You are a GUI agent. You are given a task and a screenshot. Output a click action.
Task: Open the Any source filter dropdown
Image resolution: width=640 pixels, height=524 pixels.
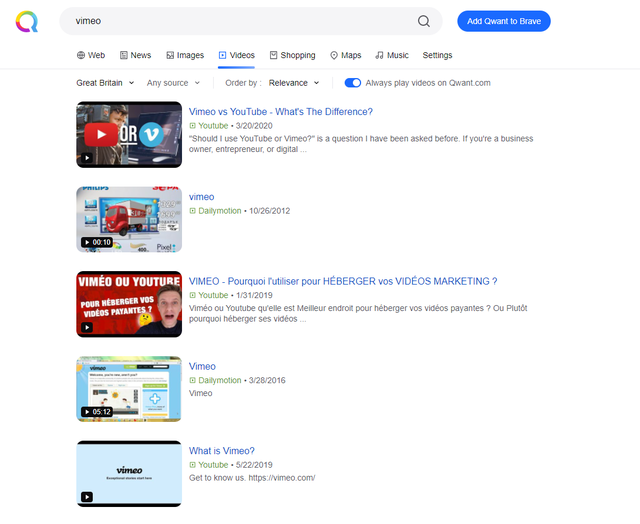tap(173, 83)
